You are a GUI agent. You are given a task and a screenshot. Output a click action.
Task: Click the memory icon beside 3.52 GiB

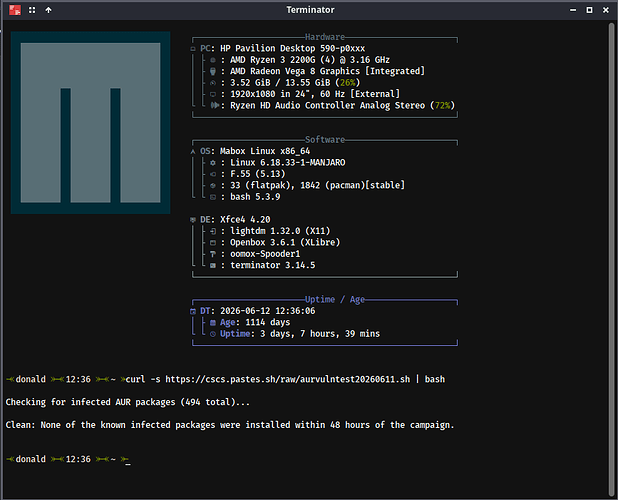(x=213, y=83)
